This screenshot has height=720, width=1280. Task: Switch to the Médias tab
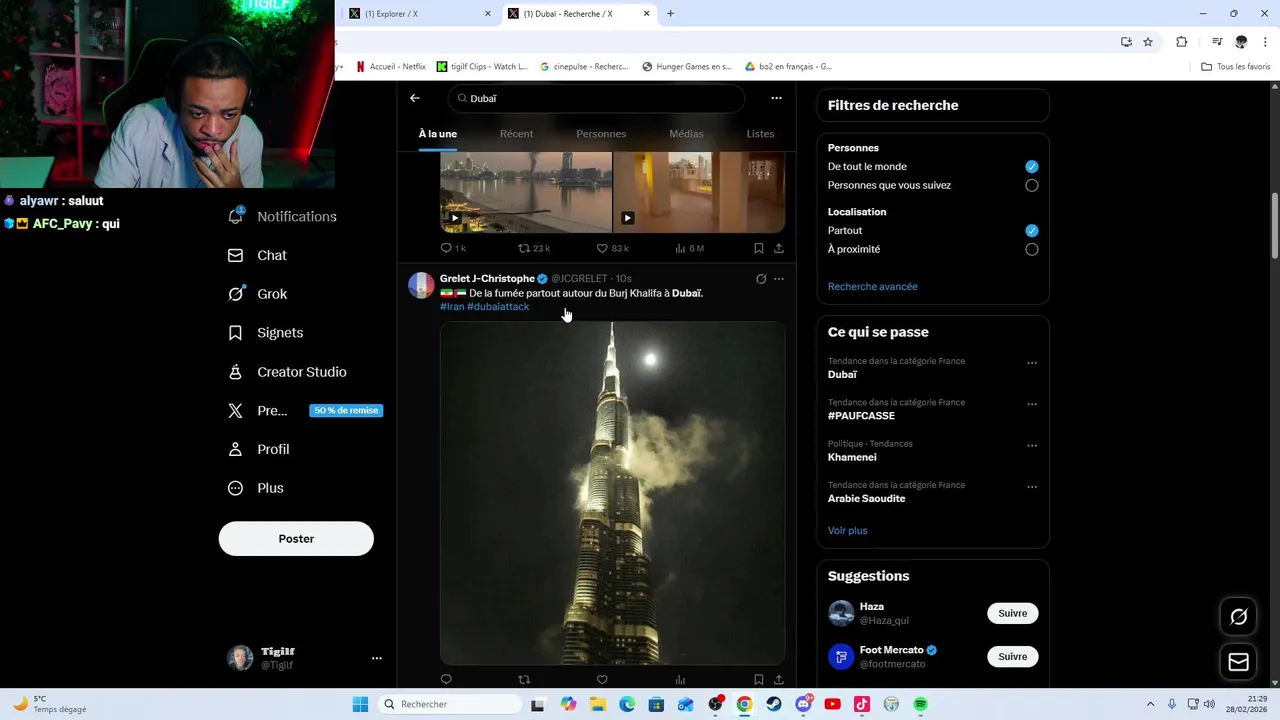pyautogui.click(x=686, y=134)
